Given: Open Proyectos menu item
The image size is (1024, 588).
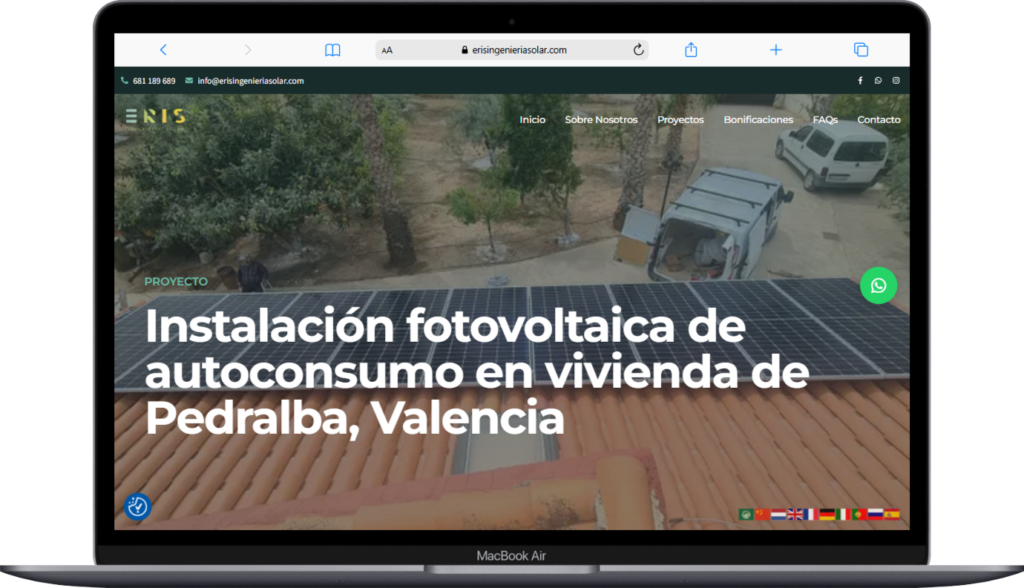Looking at the screenshot, I should [x=680, y=120].
